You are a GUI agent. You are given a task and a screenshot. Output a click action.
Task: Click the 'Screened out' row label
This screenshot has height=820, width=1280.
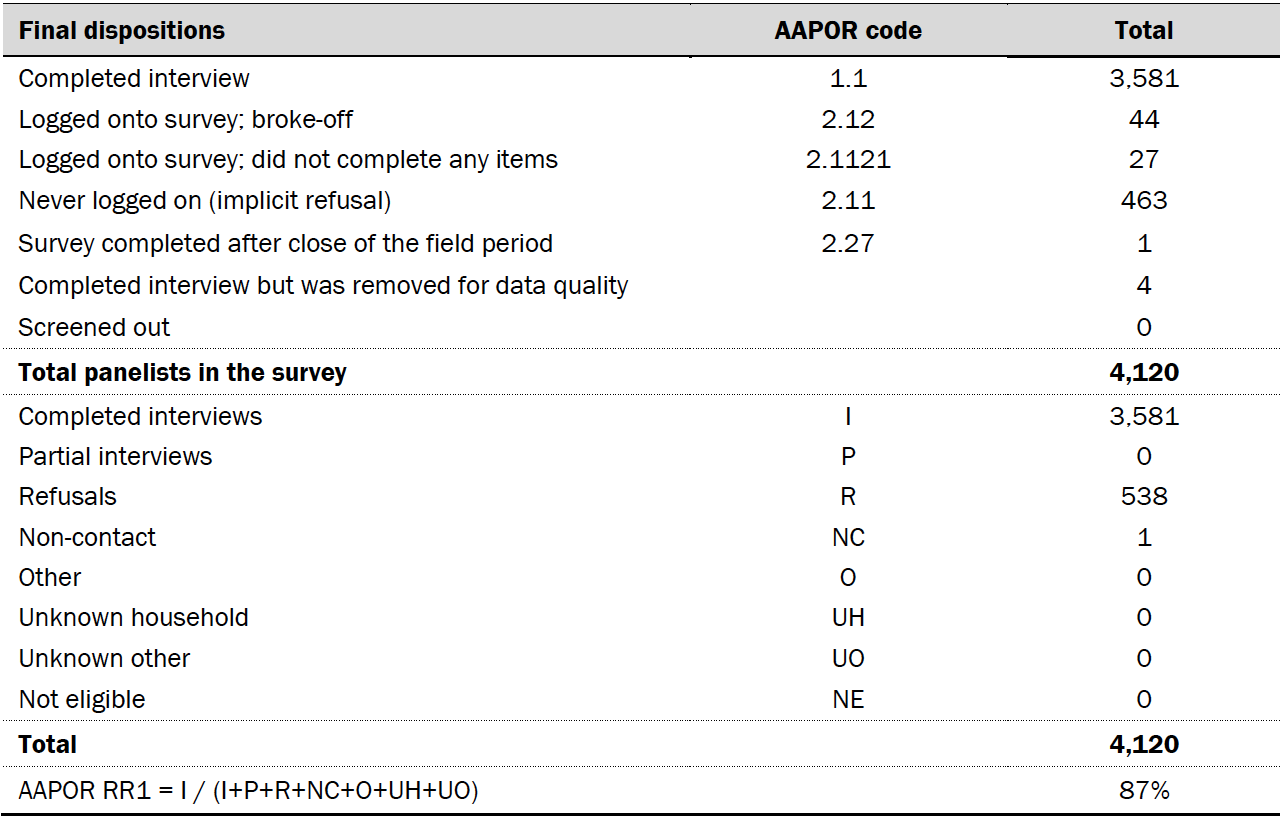point(94,327)
